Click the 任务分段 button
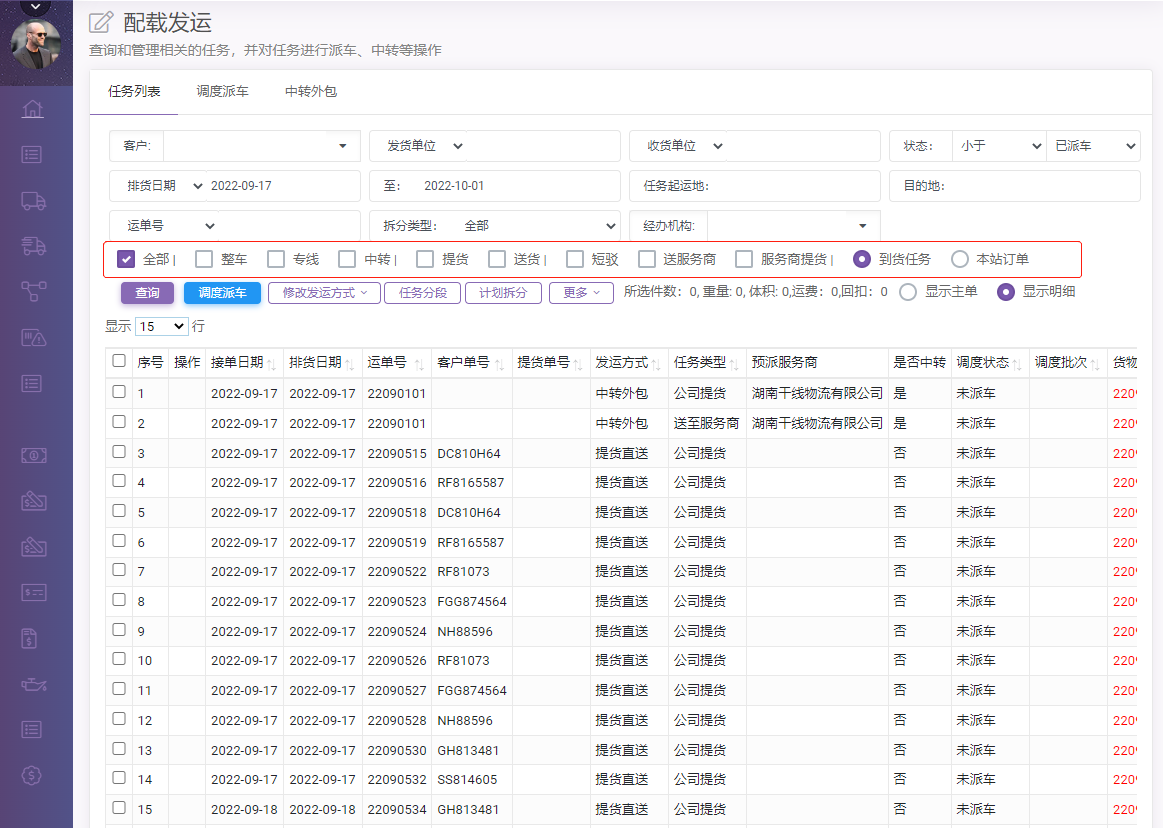 click(x=422, y=293)
